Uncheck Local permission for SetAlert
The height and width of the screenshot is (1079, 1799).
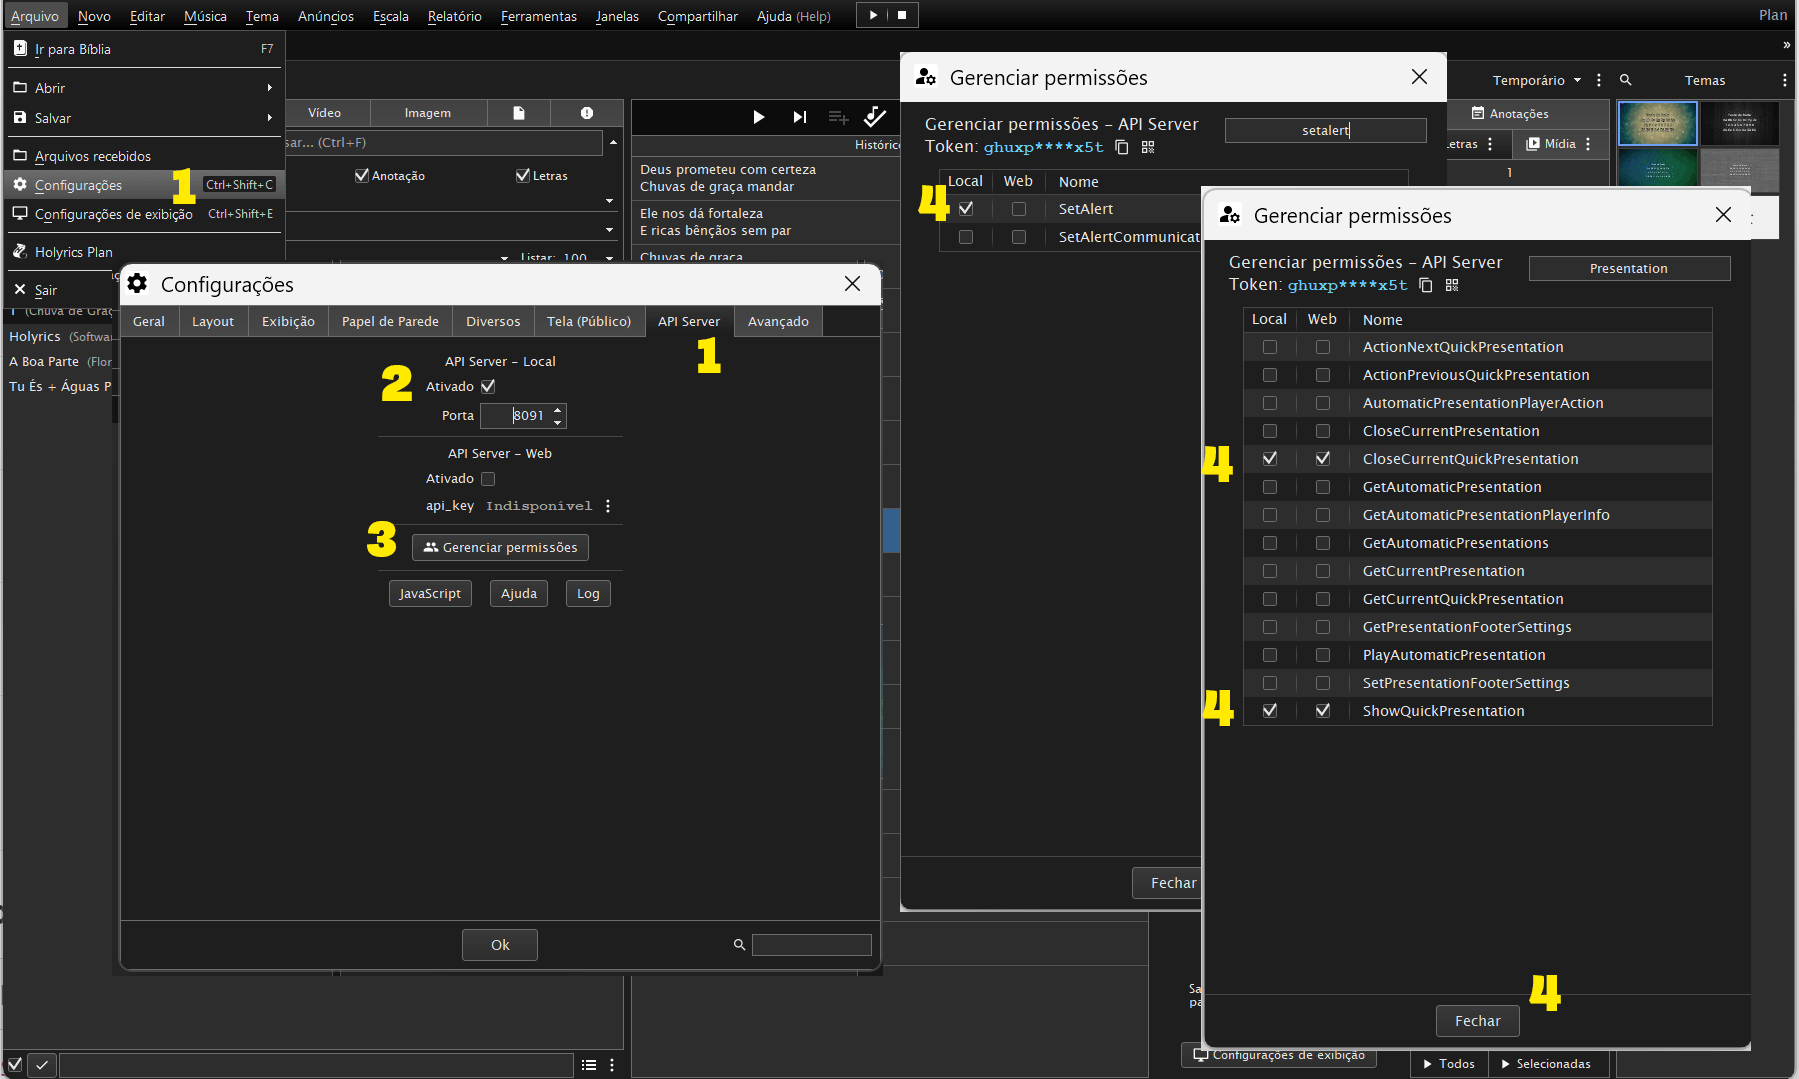965,209
